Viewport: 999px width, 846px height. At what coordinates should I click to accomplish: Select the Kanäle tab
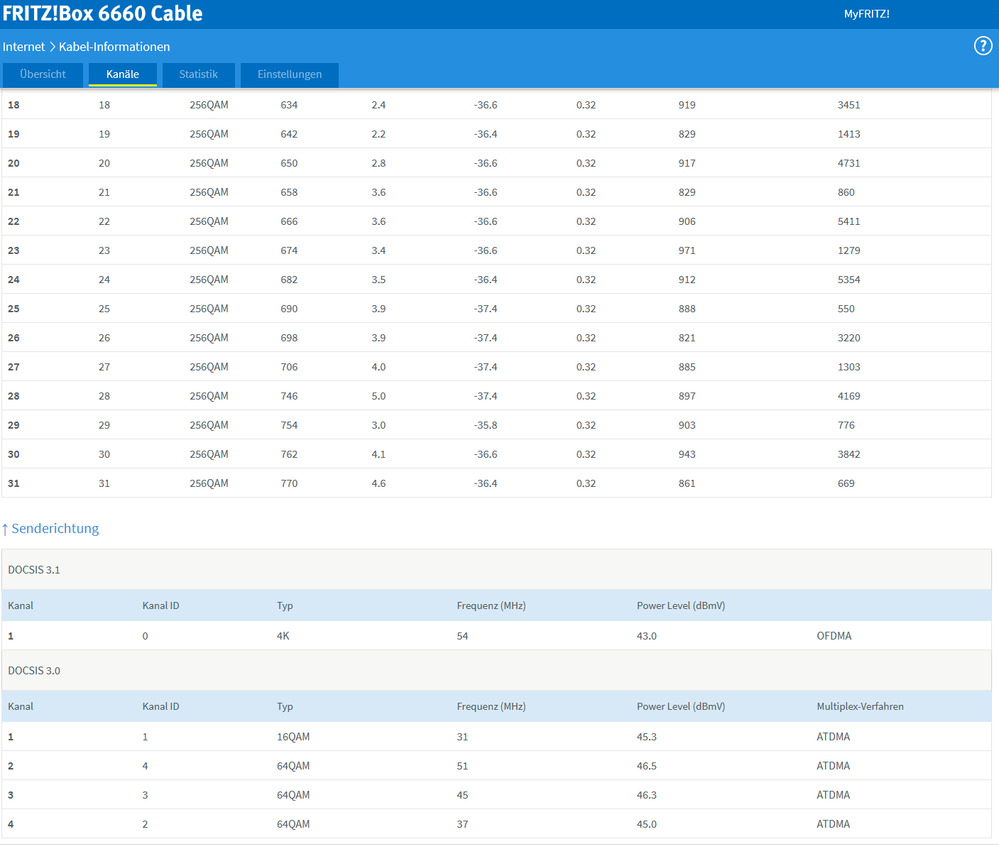click(122, 75)
